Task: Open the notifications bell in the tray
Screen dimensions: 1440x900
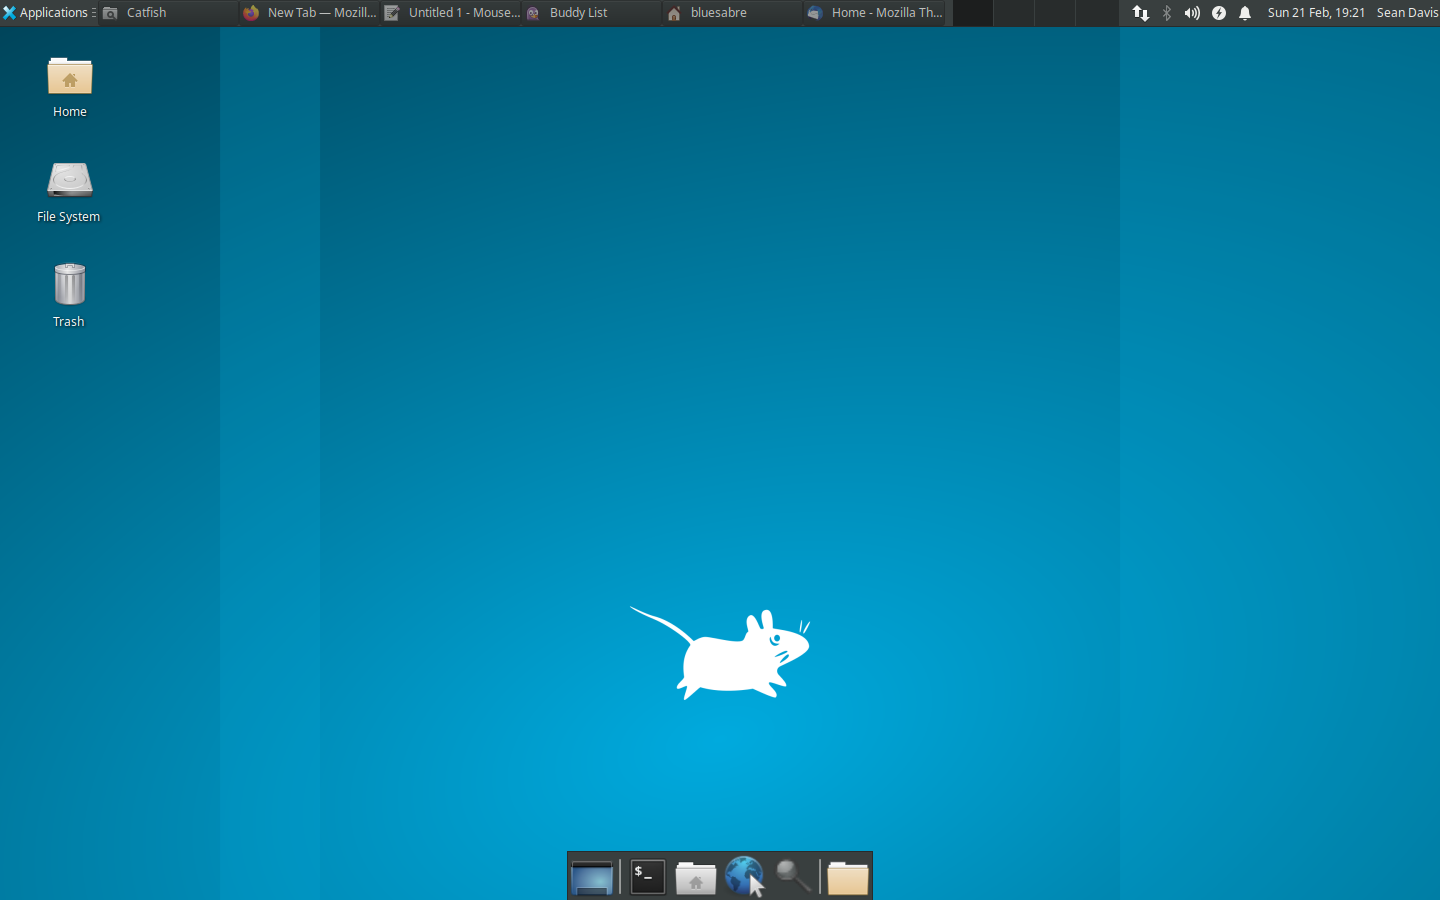Action: point(1244,13)
